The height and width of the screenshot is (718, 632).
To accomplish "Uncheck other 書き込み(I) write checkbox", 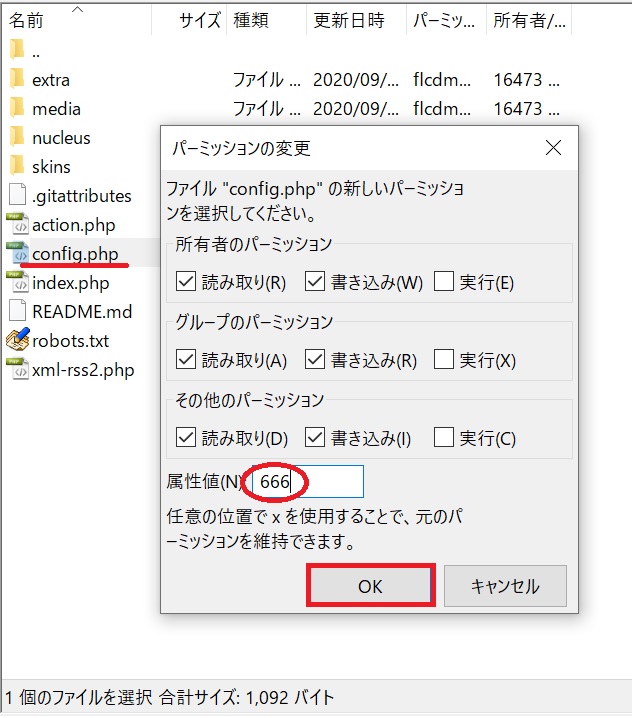I will (x=315, y=437).
